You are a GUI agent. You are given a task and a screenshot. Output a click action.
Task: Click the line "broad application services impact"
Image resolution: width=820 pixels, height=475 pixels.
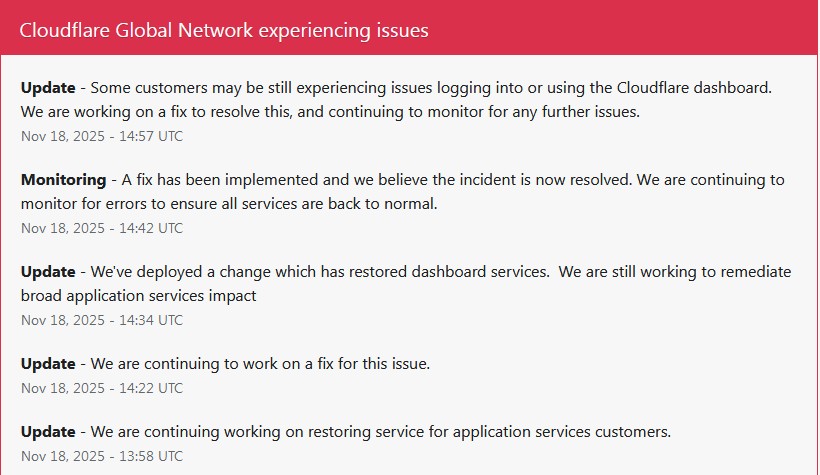139,296
